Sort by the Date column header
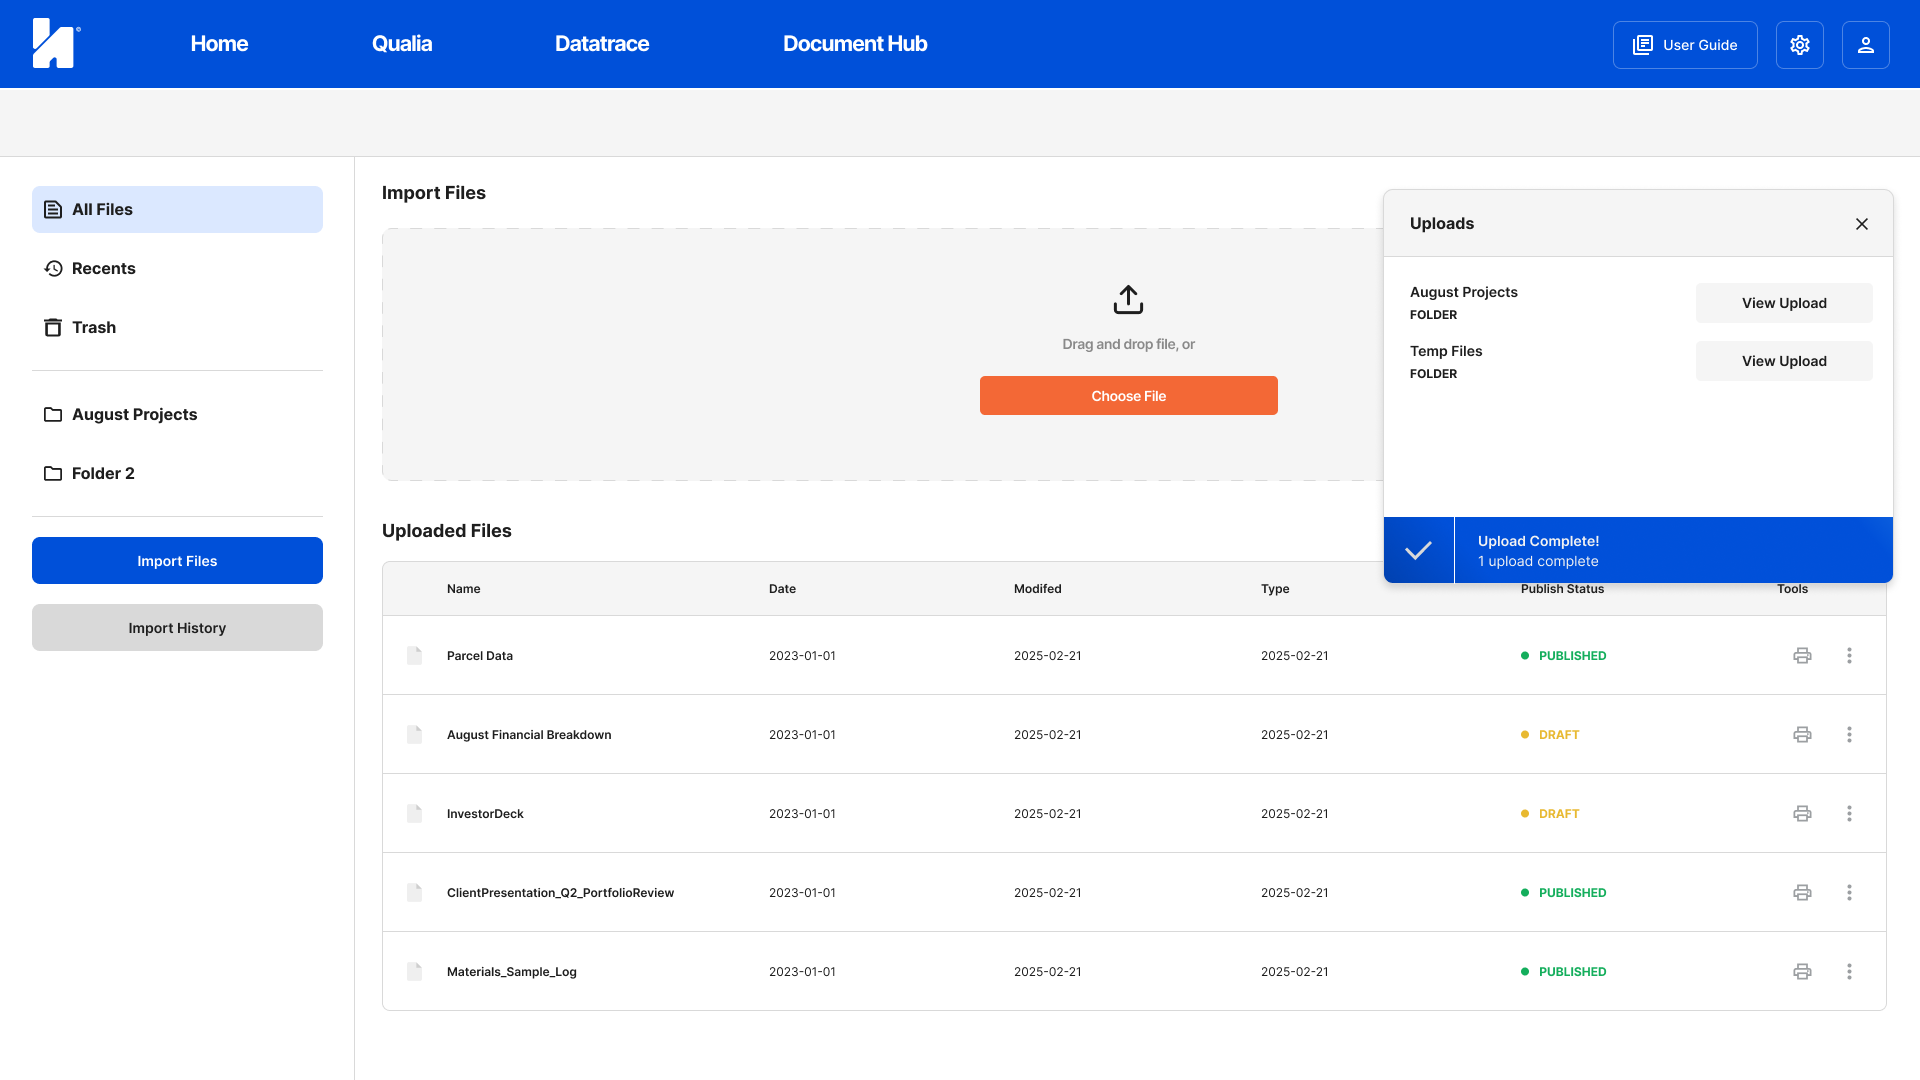The height and width of the screenshot is (1080, 1920). point(782,589)
